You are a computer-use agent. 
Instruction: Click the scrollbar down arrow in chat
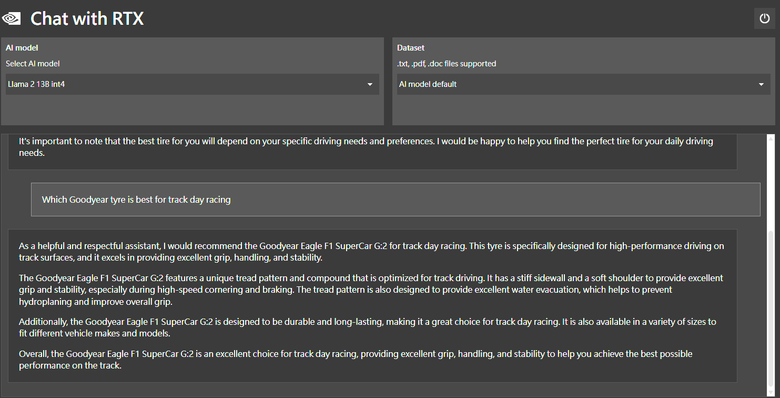point(771,392)
